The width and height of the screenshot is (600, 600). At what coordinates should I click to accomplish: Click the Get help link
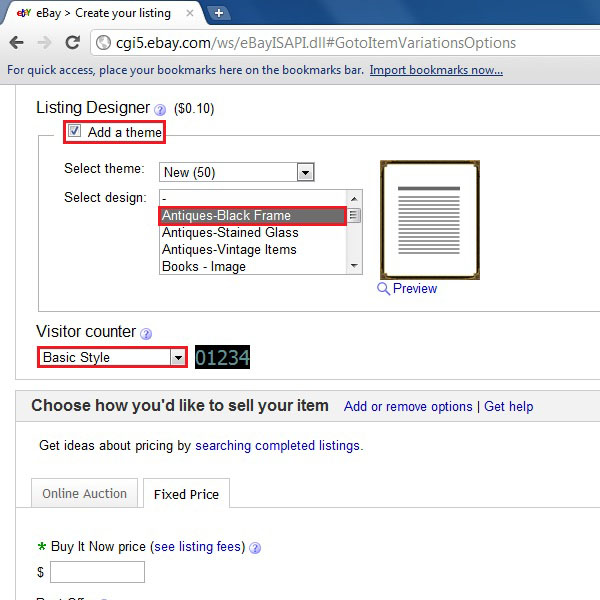[x=509, y=406]
